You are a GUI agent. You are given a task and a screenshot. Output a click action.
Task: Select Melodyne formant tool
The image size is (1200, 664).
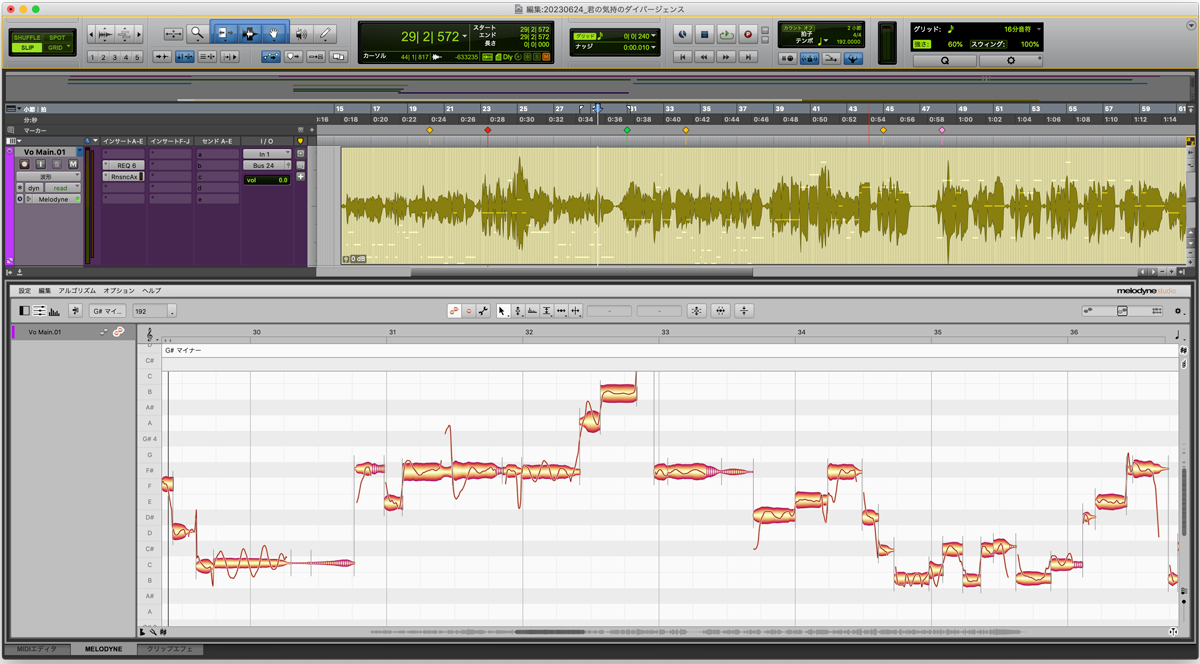[x=532, y=311]
